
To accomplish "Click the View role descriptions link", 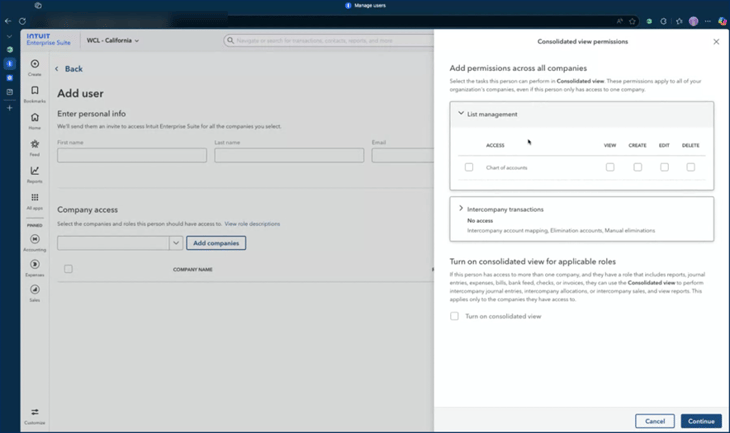I will coord(252,224).
